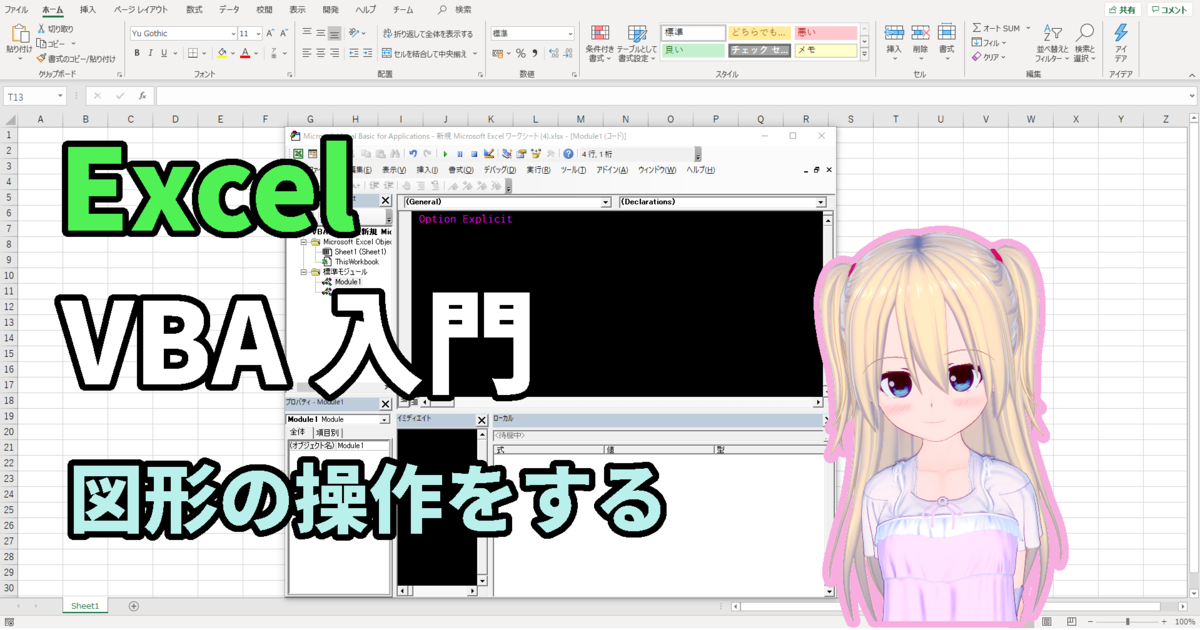1200x630 pixels.
Task: Toggle Bold formatting in the Font group
Action: 136,53
